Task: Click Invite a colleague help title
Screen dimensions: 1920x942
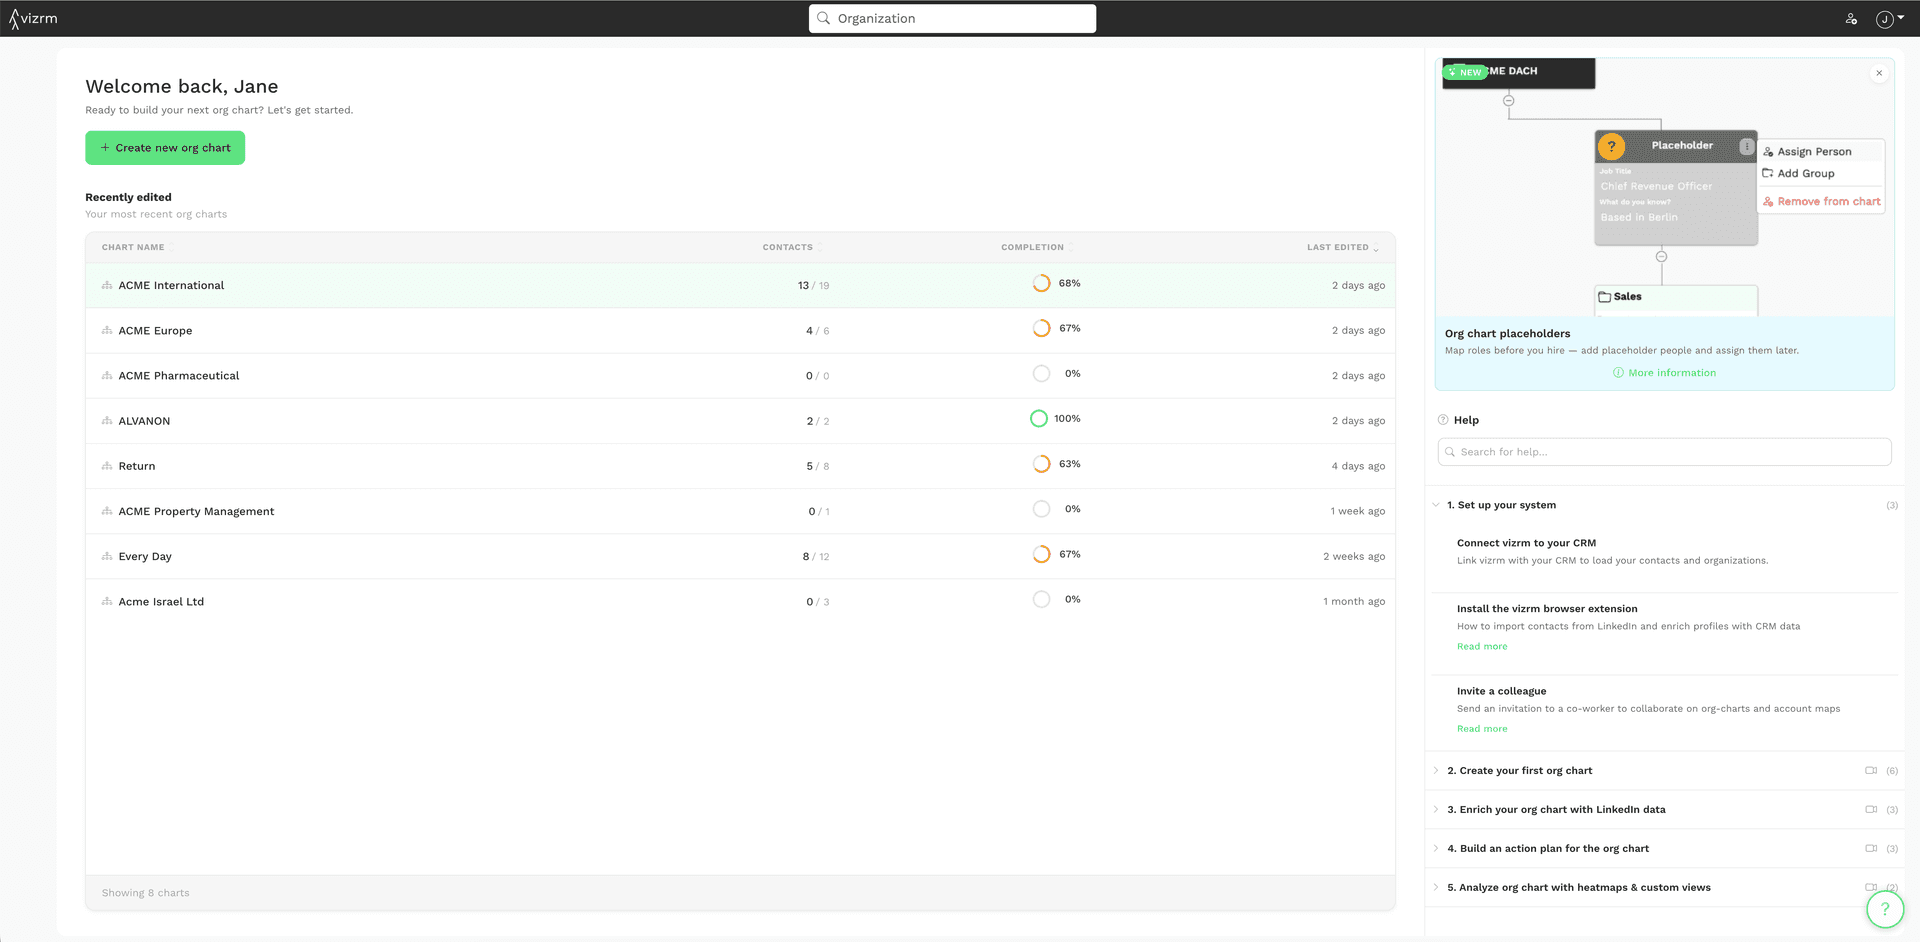Action: (1501, 691)
